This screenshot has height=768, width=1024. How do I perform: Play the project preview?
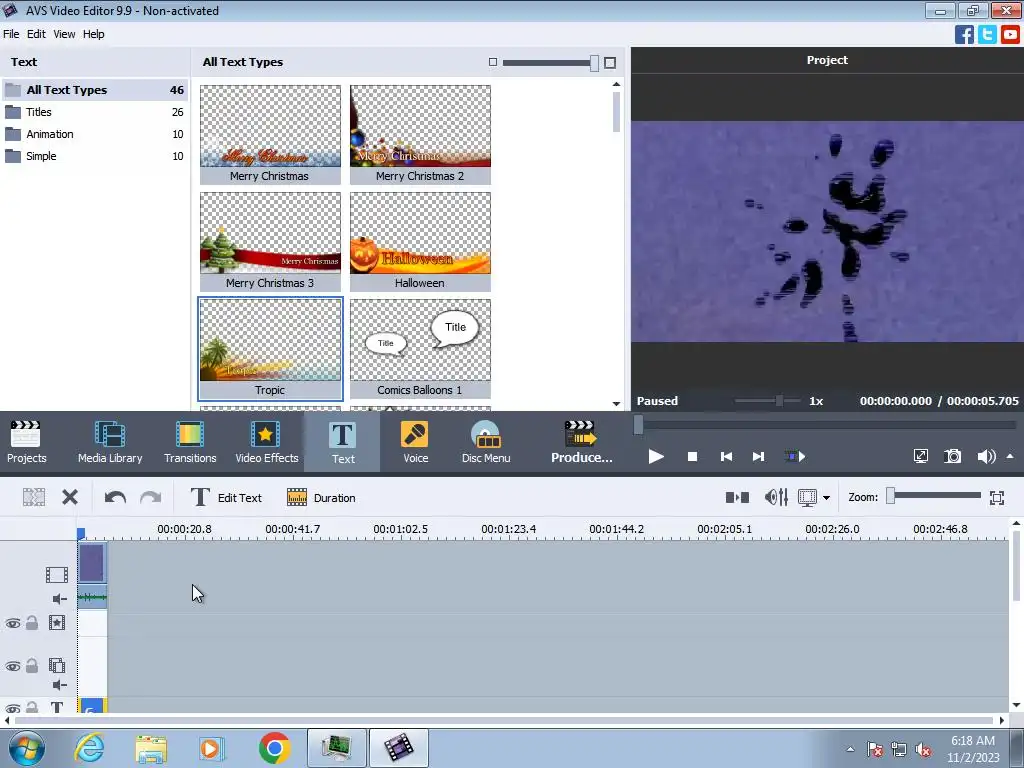pyautogui.click(x=656, y=456)
